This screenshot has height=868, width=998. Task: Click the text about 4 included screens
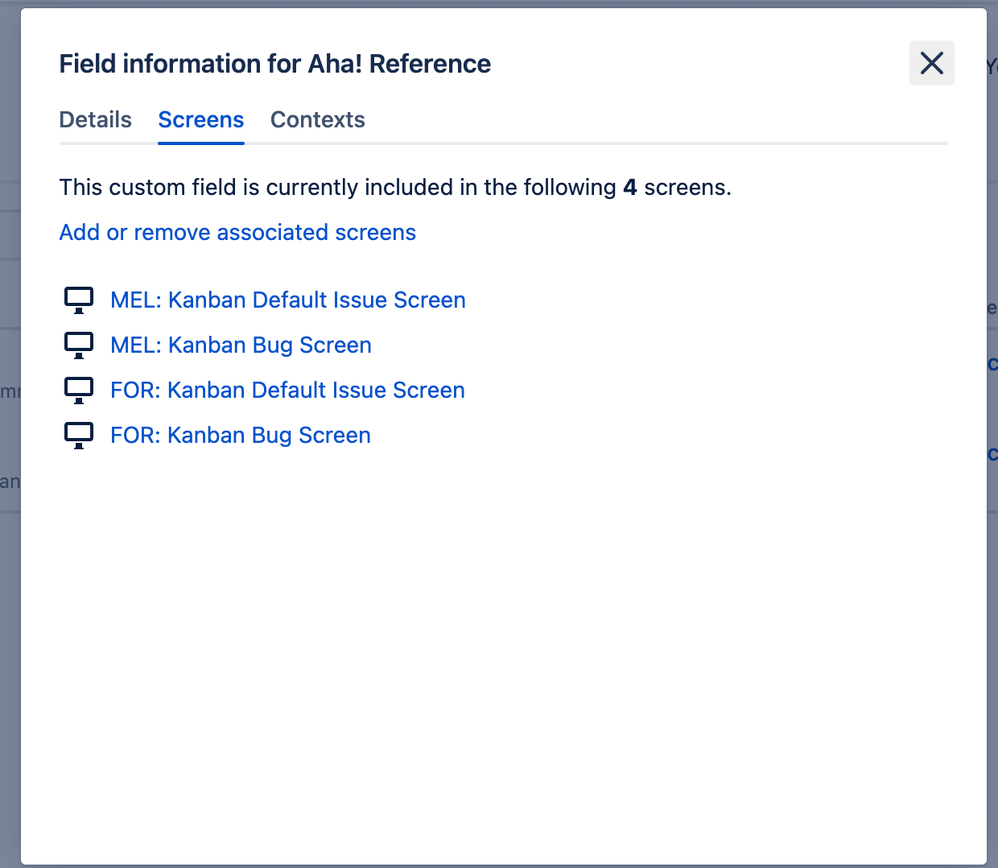coord(395,187)
